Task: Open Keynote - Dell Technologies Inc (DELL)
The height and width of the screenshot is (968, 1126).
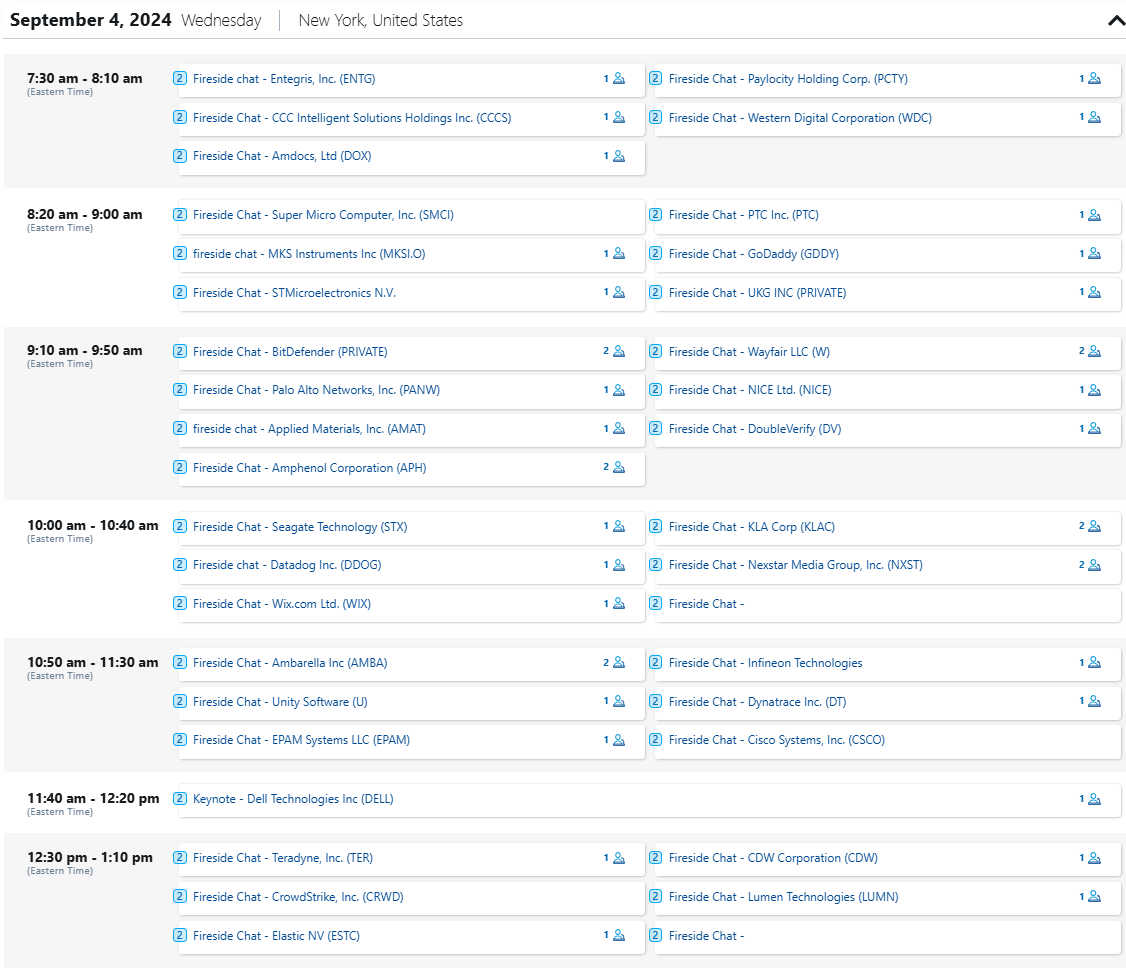Action: (293, 799)
